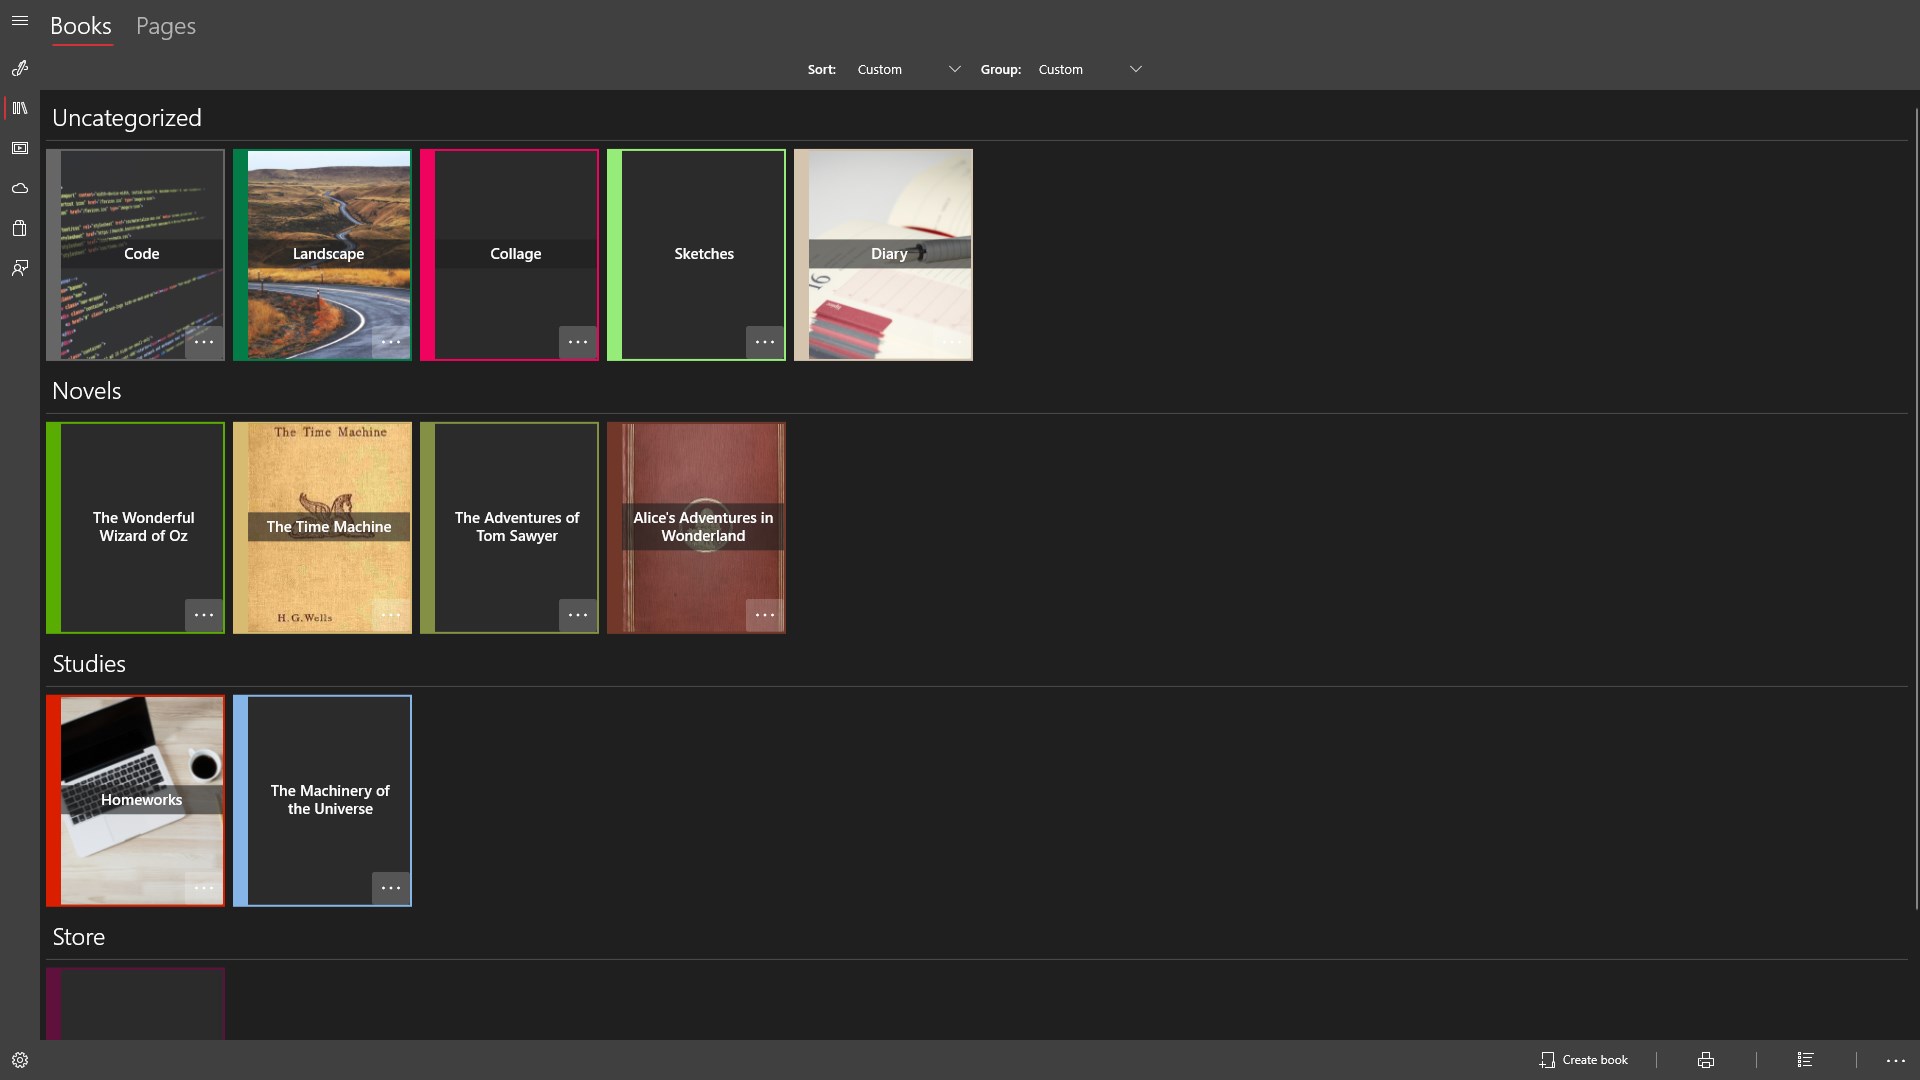Switch to the Books tab

[x=81, y=27]
